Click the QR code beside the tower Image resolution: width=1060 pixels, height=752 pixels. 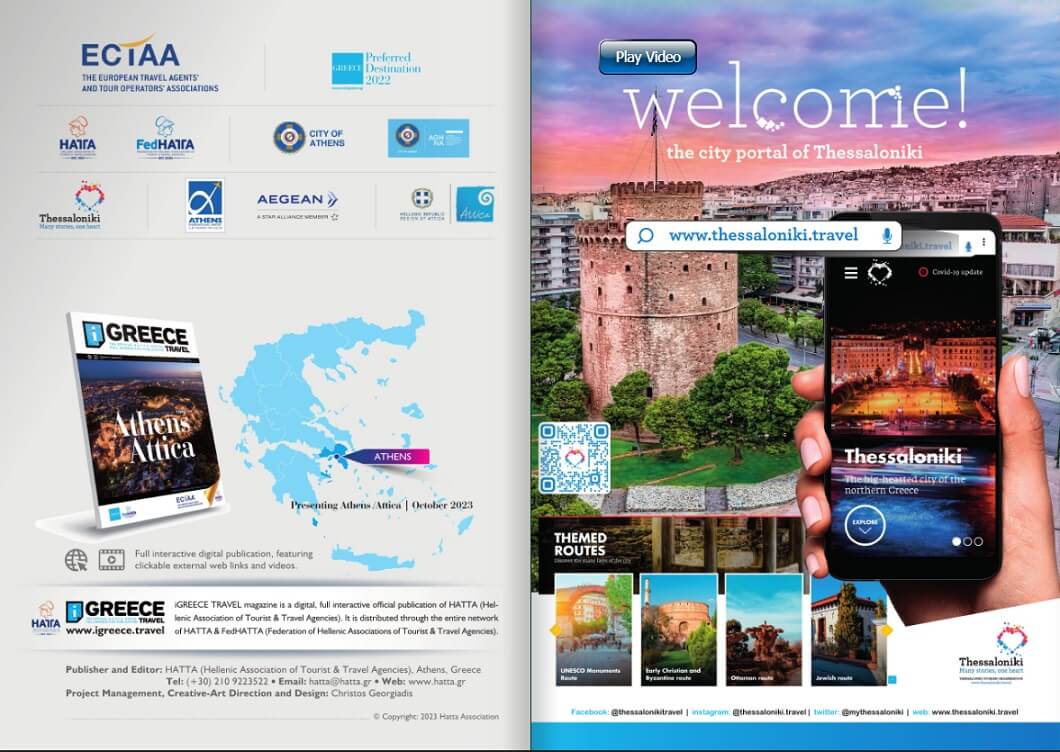pyautogui.click(x=574, y=457)
